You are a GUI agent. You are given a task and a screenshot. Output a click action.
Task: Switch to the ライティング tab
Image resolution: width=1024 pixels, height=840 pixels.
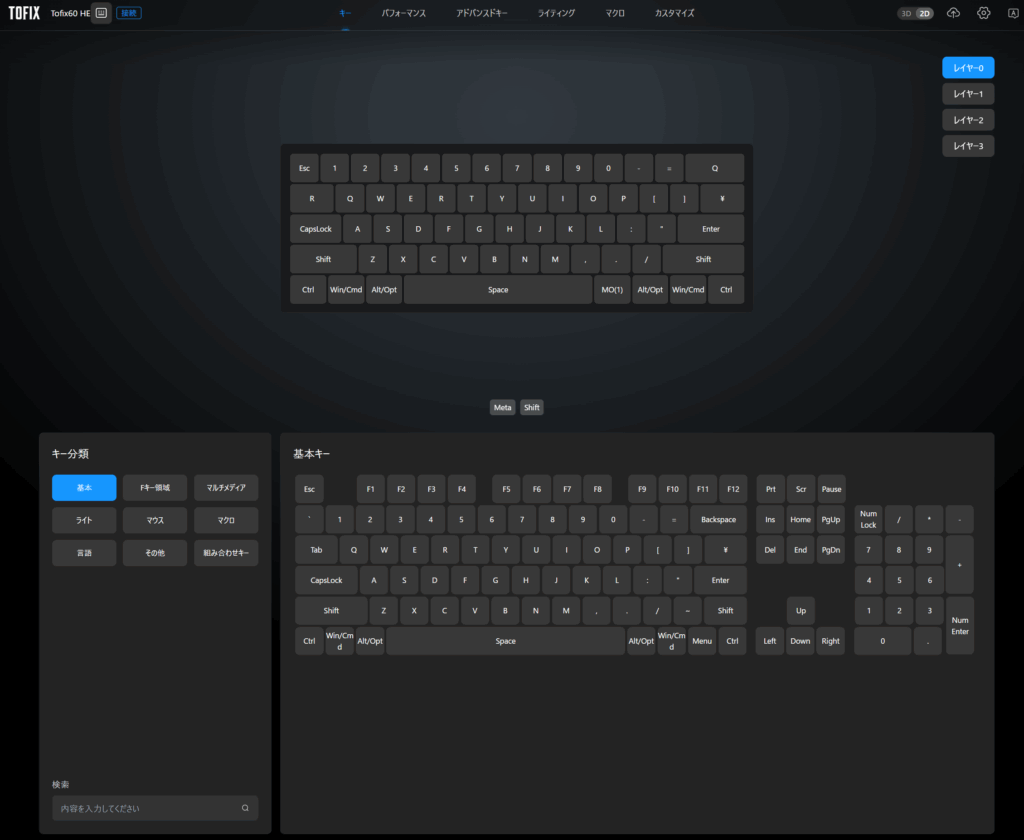[x=556, y=14]
